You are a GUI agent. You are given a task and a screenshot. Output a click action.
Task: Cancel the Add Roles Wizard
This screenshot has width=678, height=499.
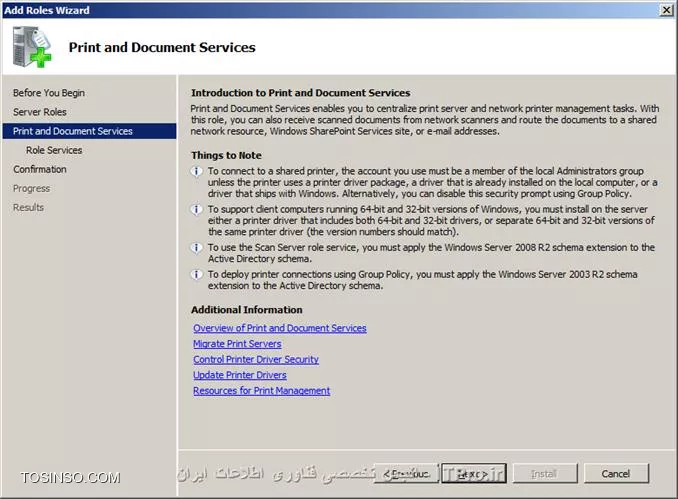tap(616, 473)
